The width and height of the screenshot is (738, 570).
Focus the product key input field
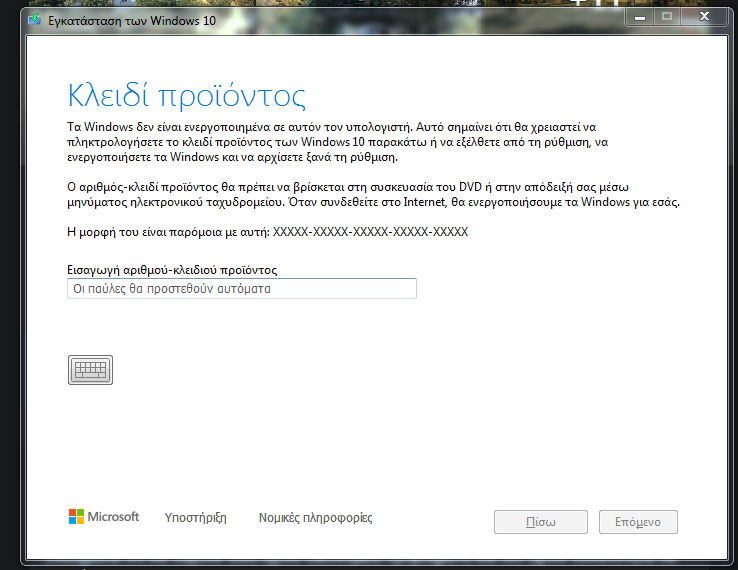242,289
